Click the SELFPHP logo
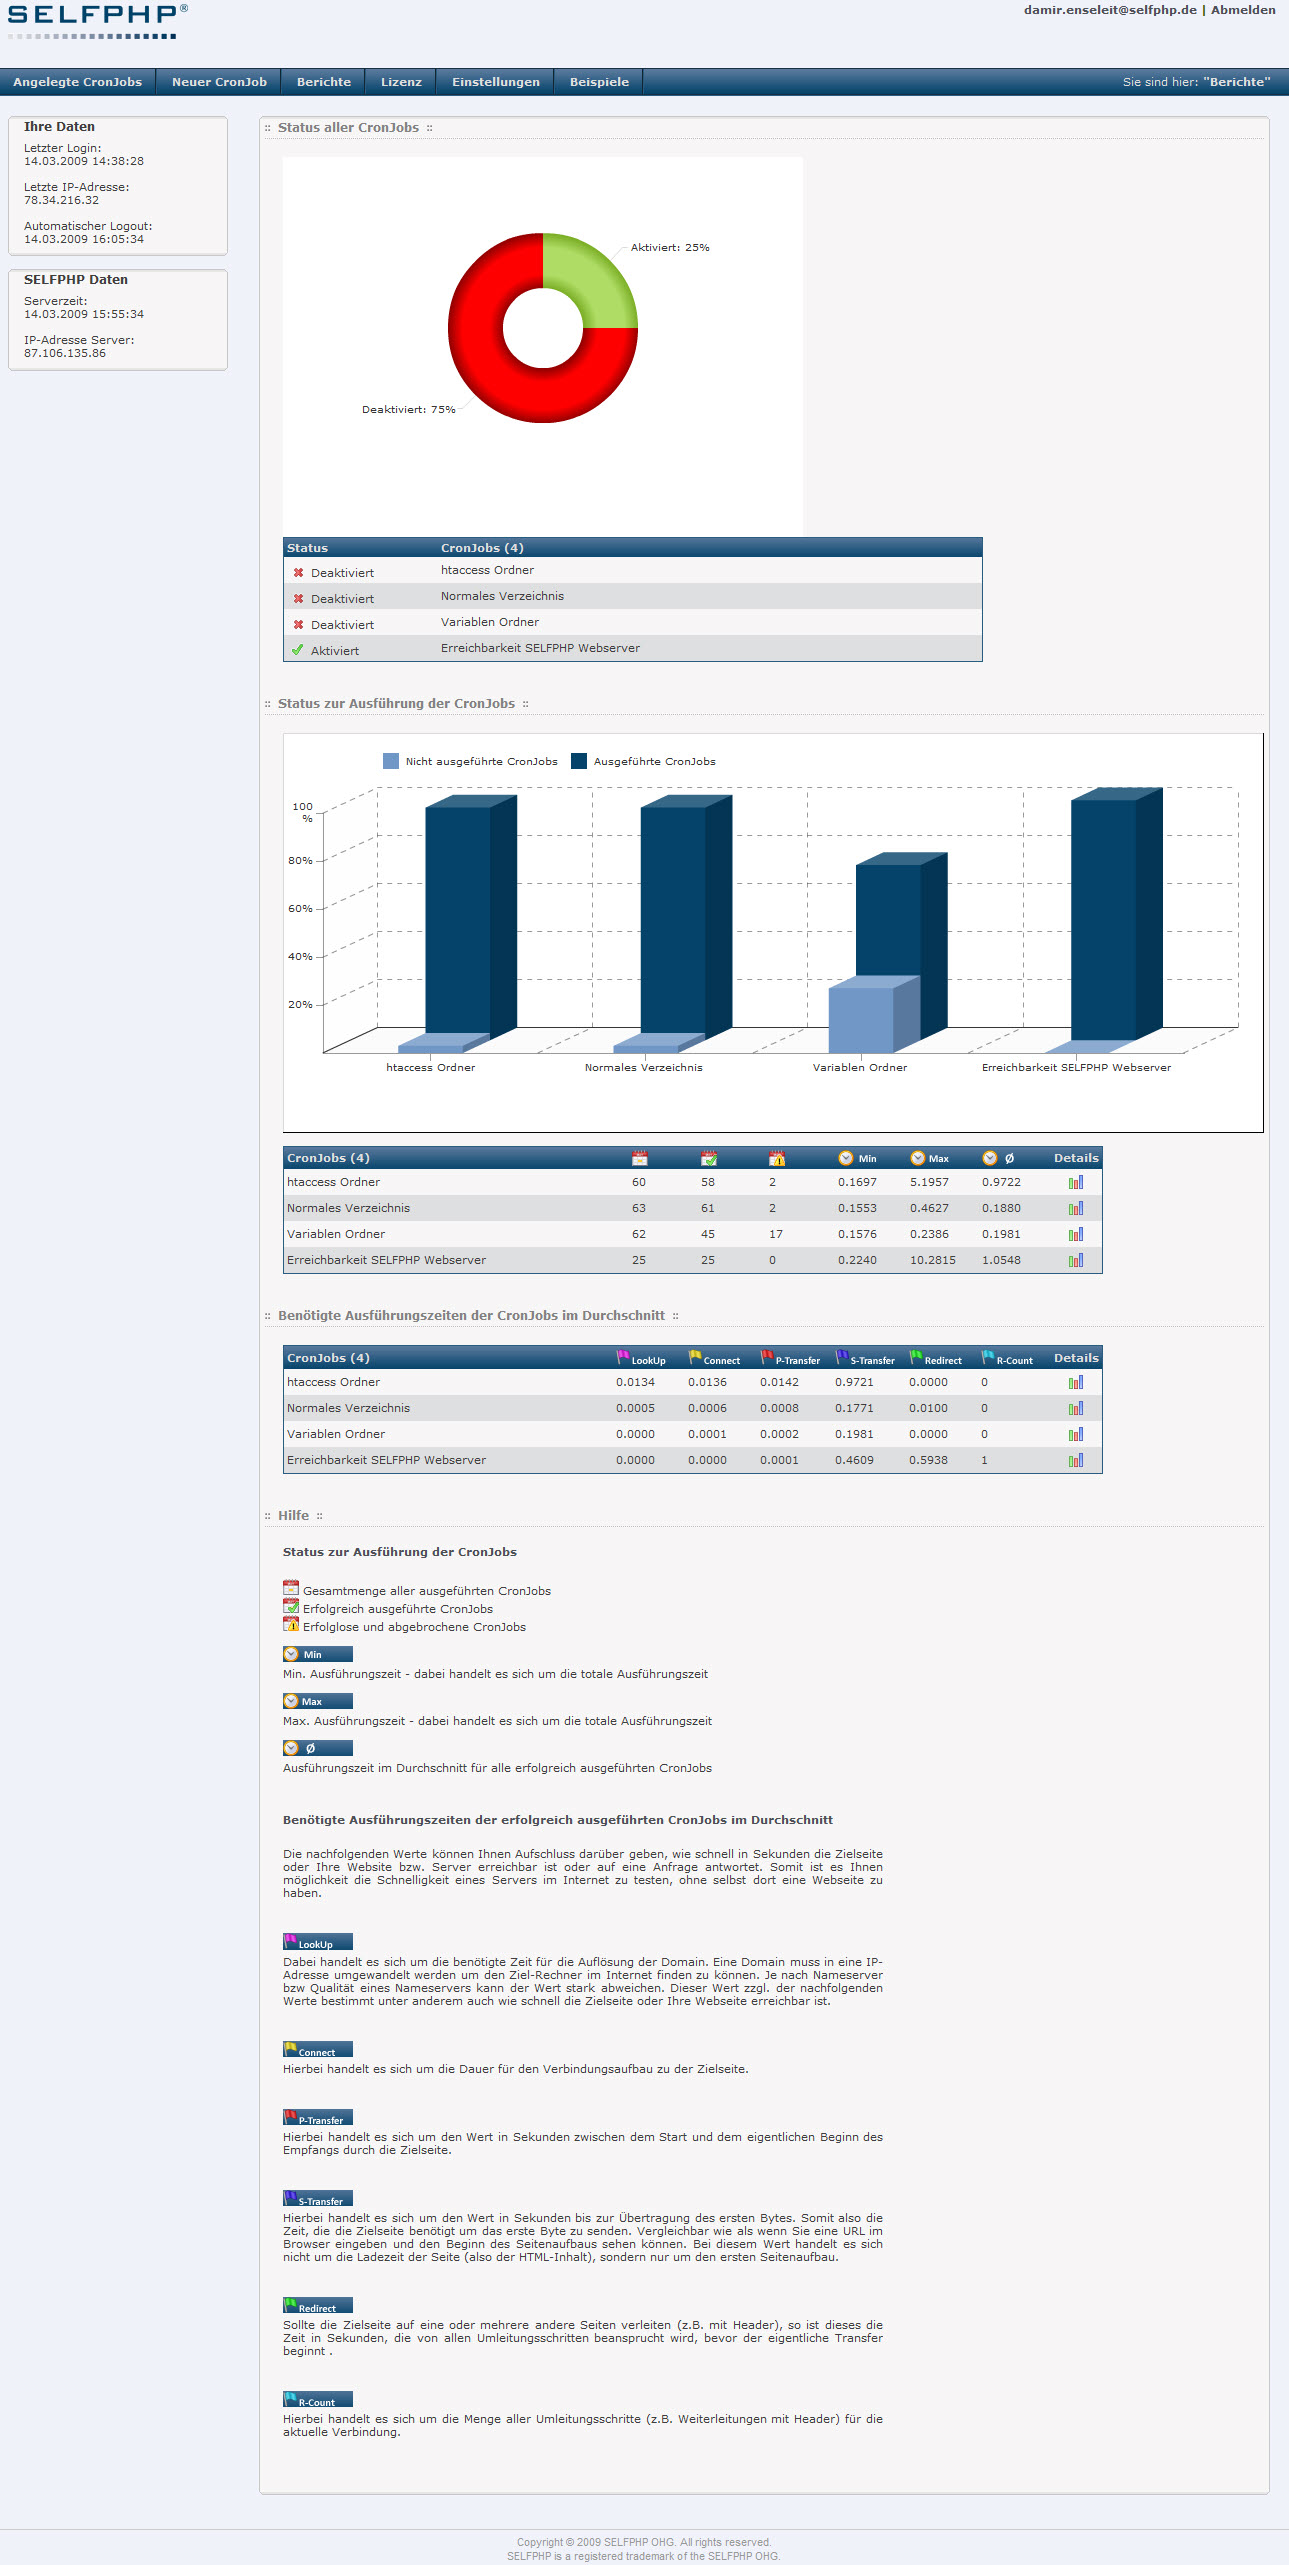The width and height of the screenshot is (1289, 2565). [97, 20]
